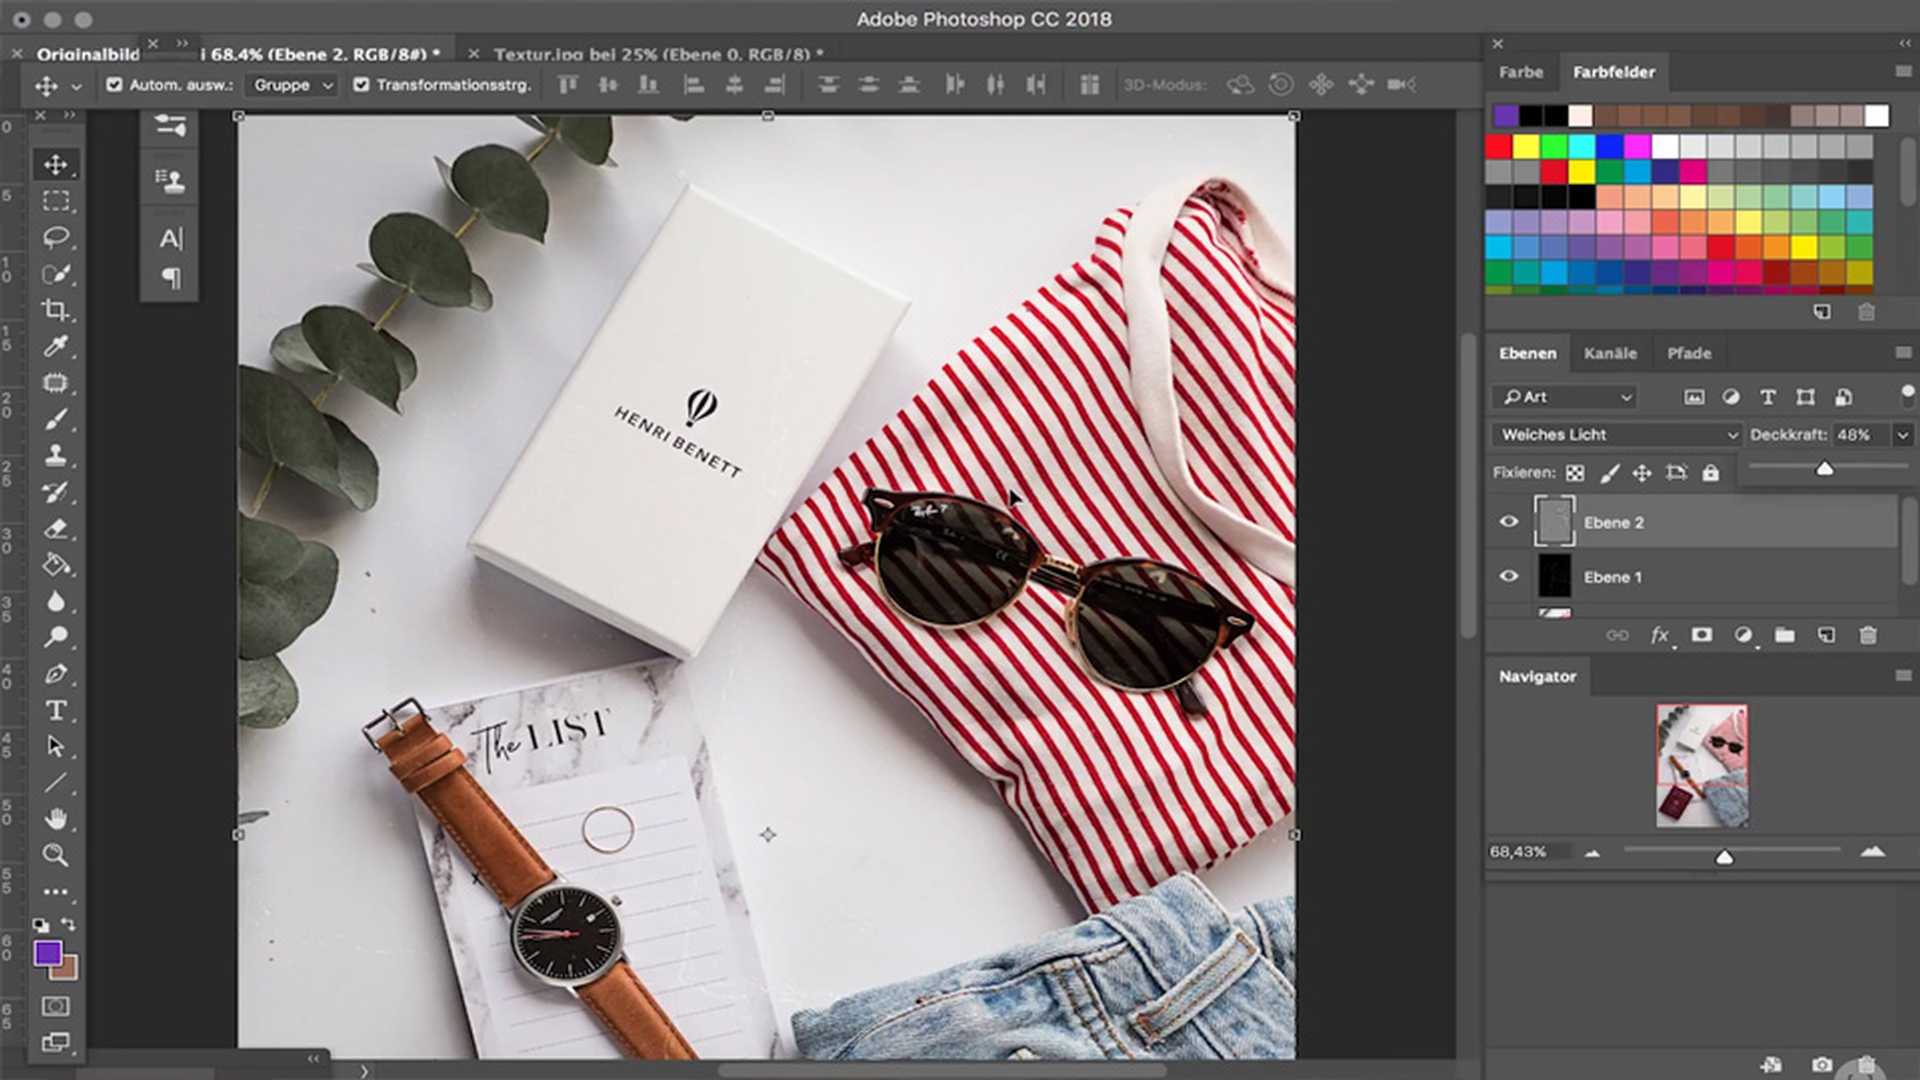Viewport: 1920px width, 1080px height.
Task: Uncheck the Autom. ausw. checkbox
Action: 114,85
